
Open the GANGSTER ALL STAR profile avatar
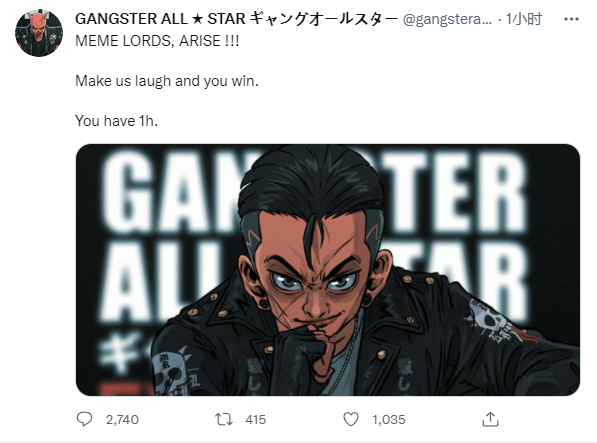pos(38,33)
